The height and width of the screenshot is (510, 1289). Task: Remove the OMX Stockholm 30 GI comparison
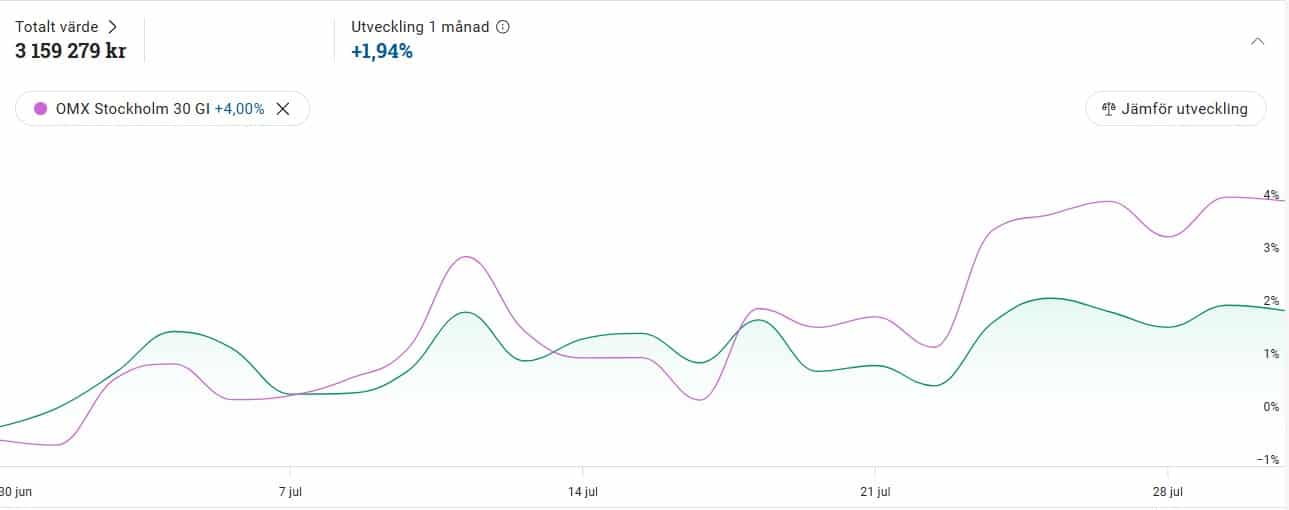tap(283, 109)
